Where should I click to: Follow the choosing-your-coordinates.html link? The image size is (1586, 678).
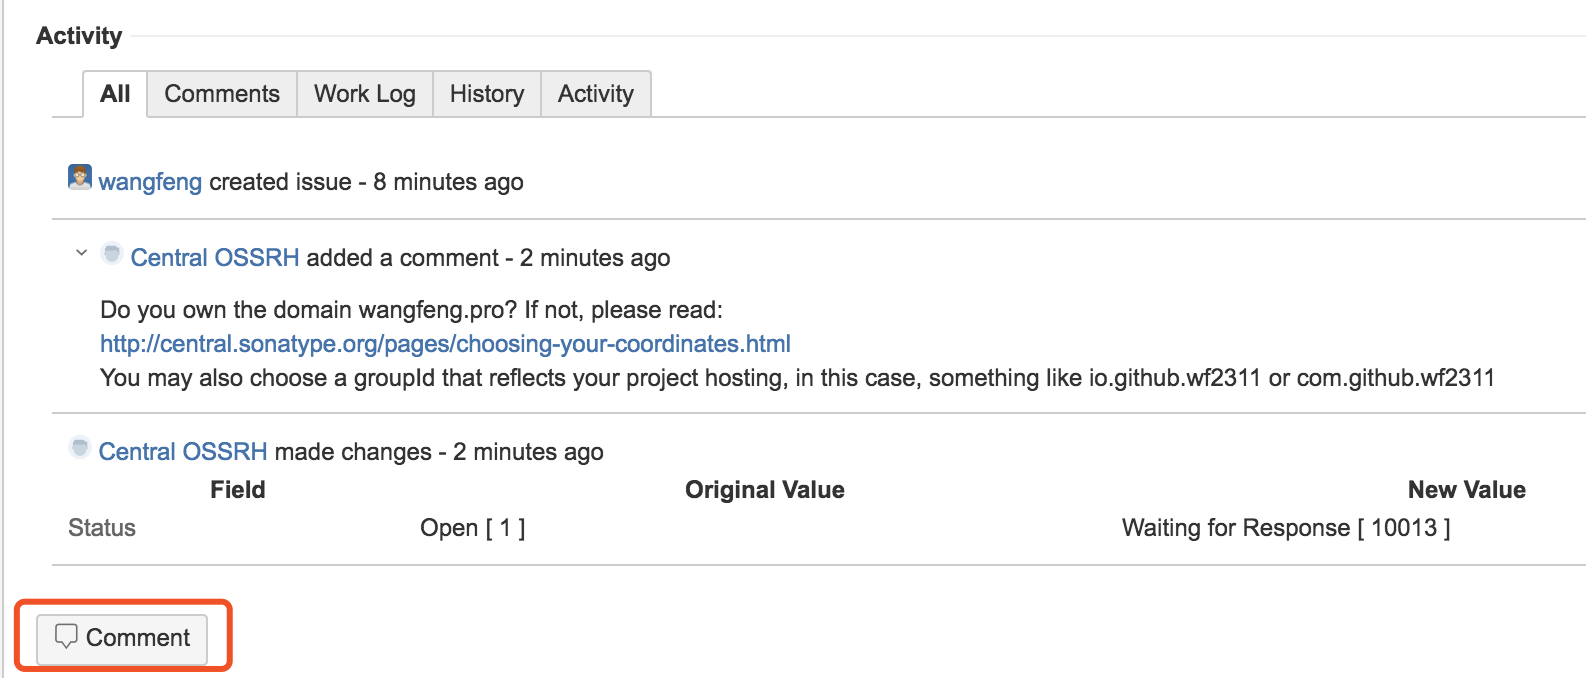445,344
